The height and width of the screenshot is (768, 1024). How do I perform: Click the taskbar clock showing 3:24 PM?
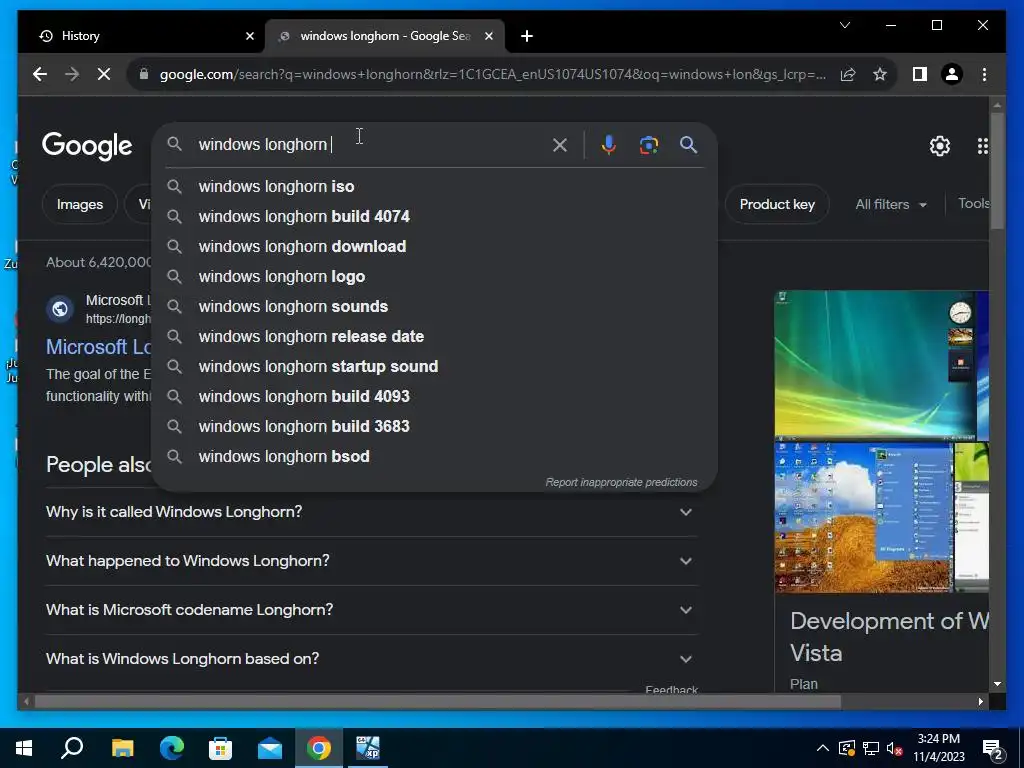[938, 748]
